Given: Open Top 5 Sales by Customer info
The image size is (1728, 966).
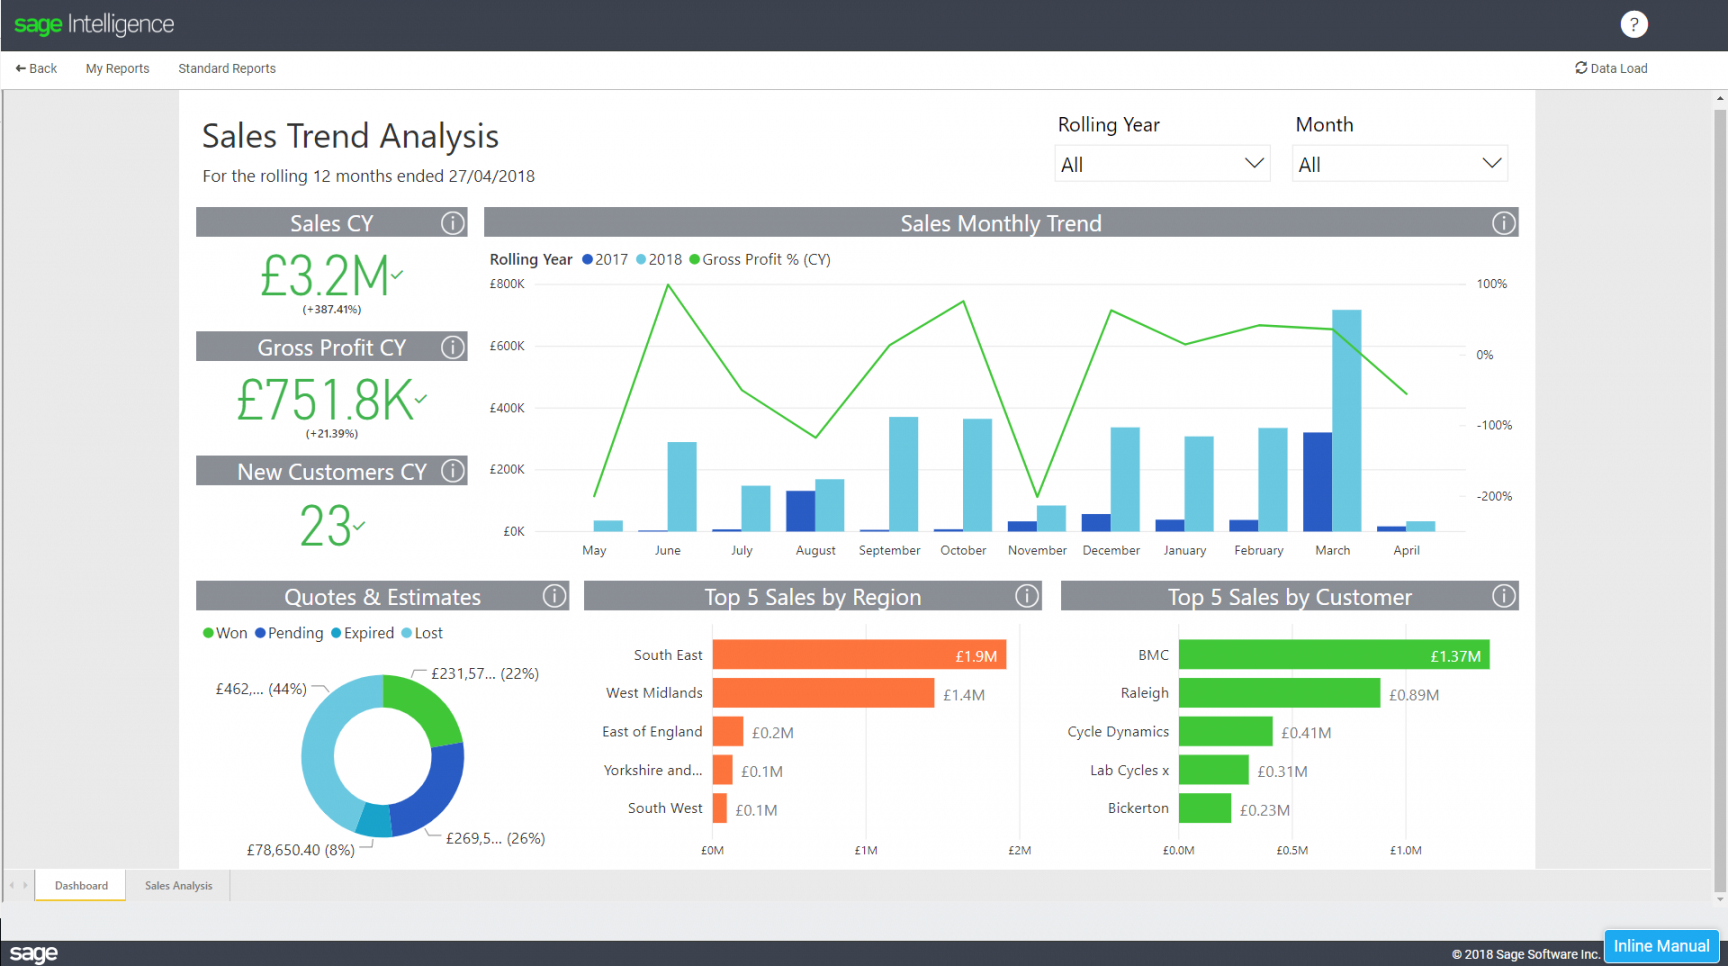Looking at the screenshot, I should click(1503, 596).
